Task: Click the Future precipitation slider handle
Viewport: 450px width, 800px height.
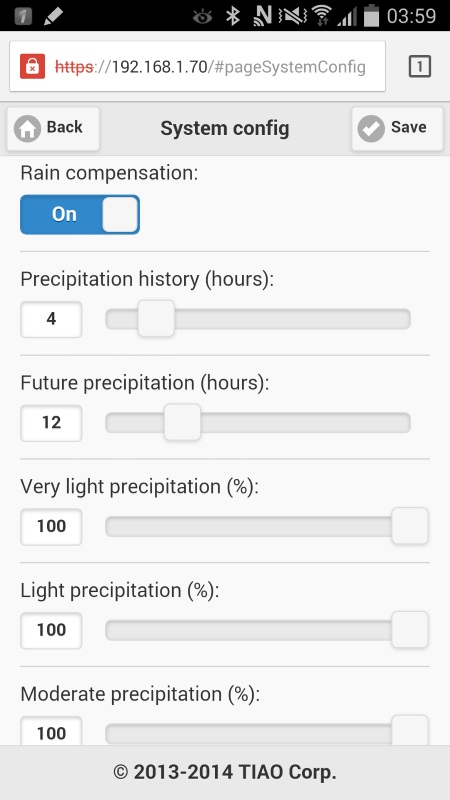Action: tap(182, 422)
